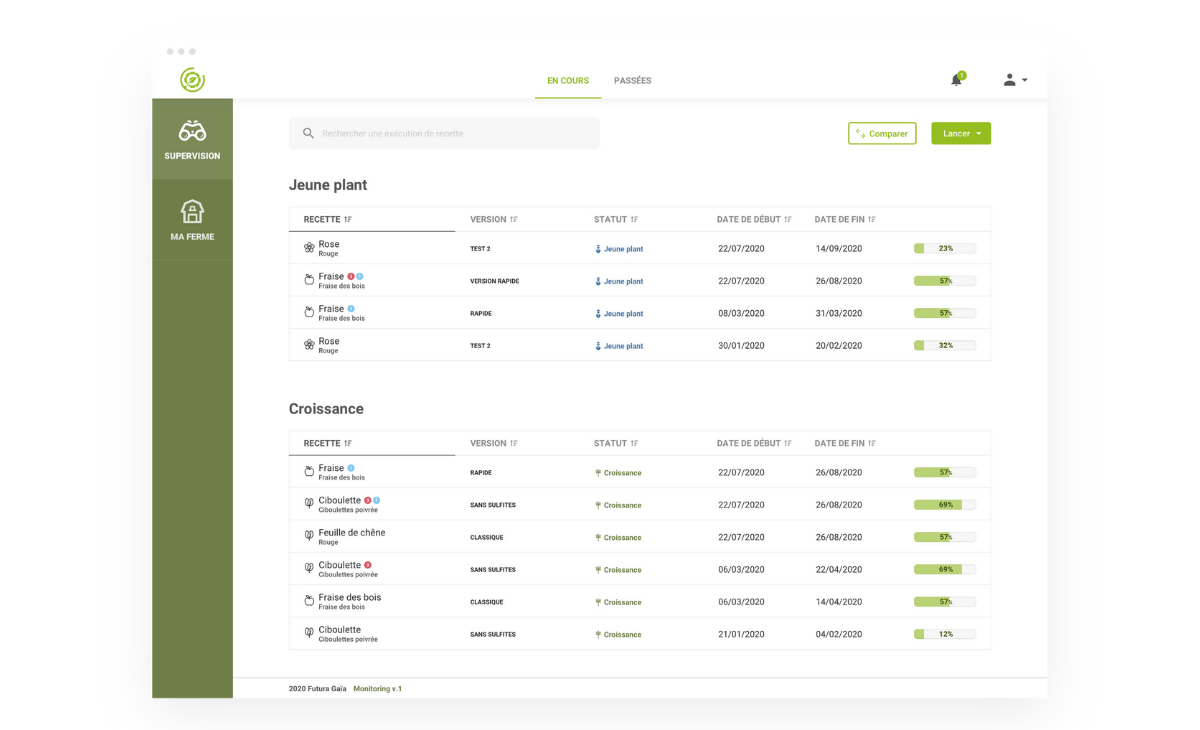The height and width of the screenshot is (730, 1200).
Task: Sort Croissance table by Recette
Action: (x=327, y=443)
